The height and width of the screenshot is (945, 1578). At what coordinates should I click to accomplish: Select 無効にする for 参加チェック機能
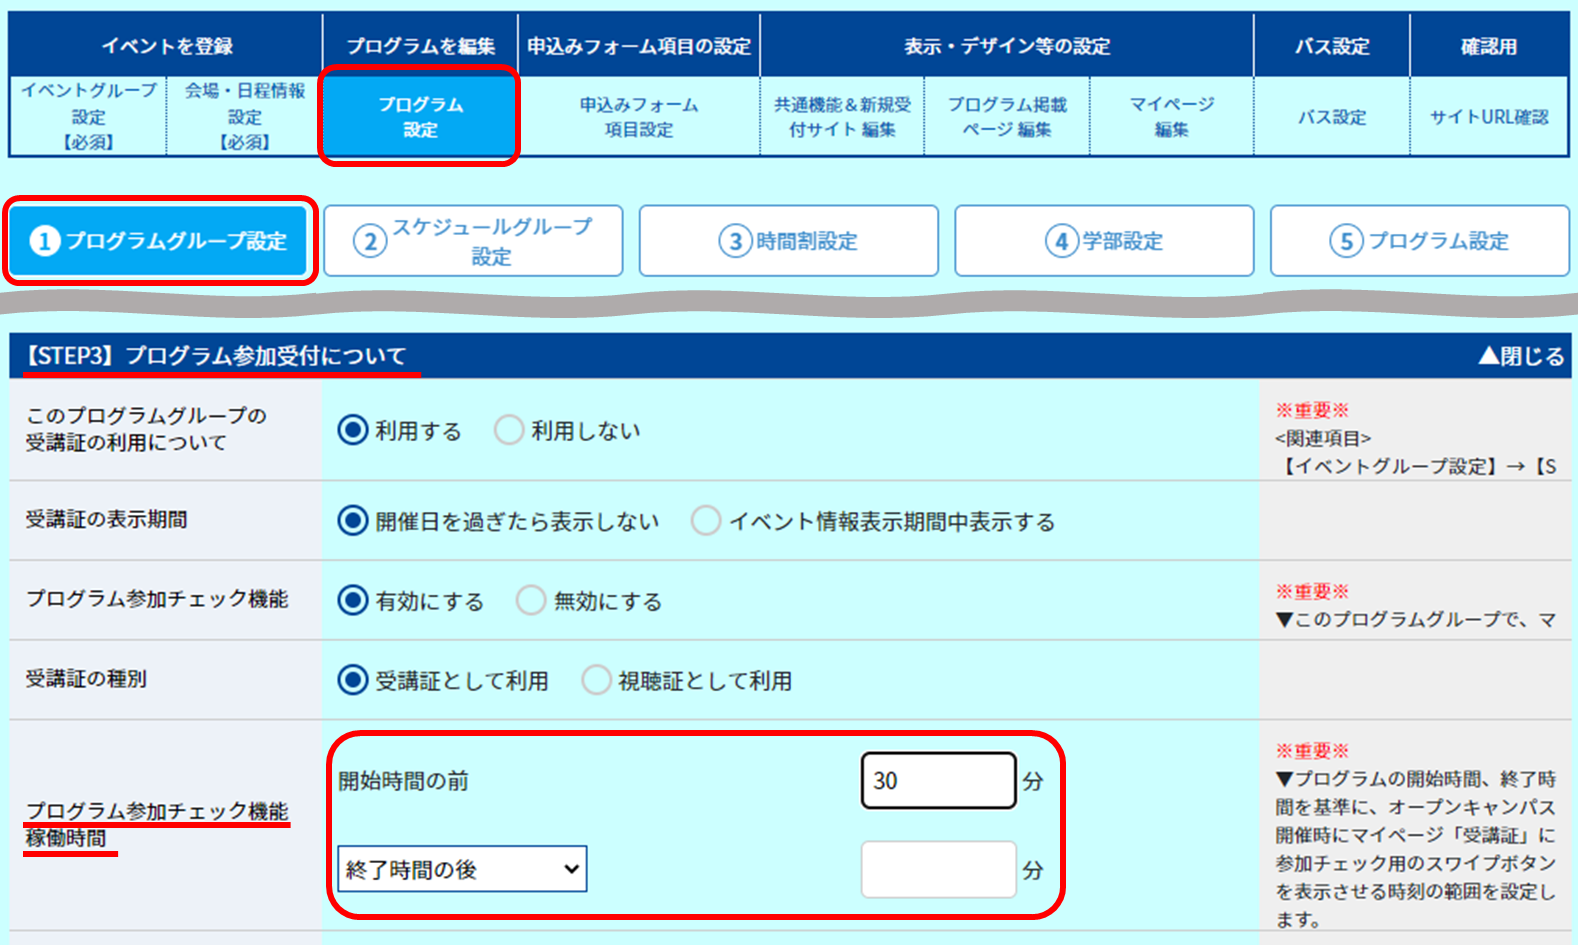click(x=531, y=601)
